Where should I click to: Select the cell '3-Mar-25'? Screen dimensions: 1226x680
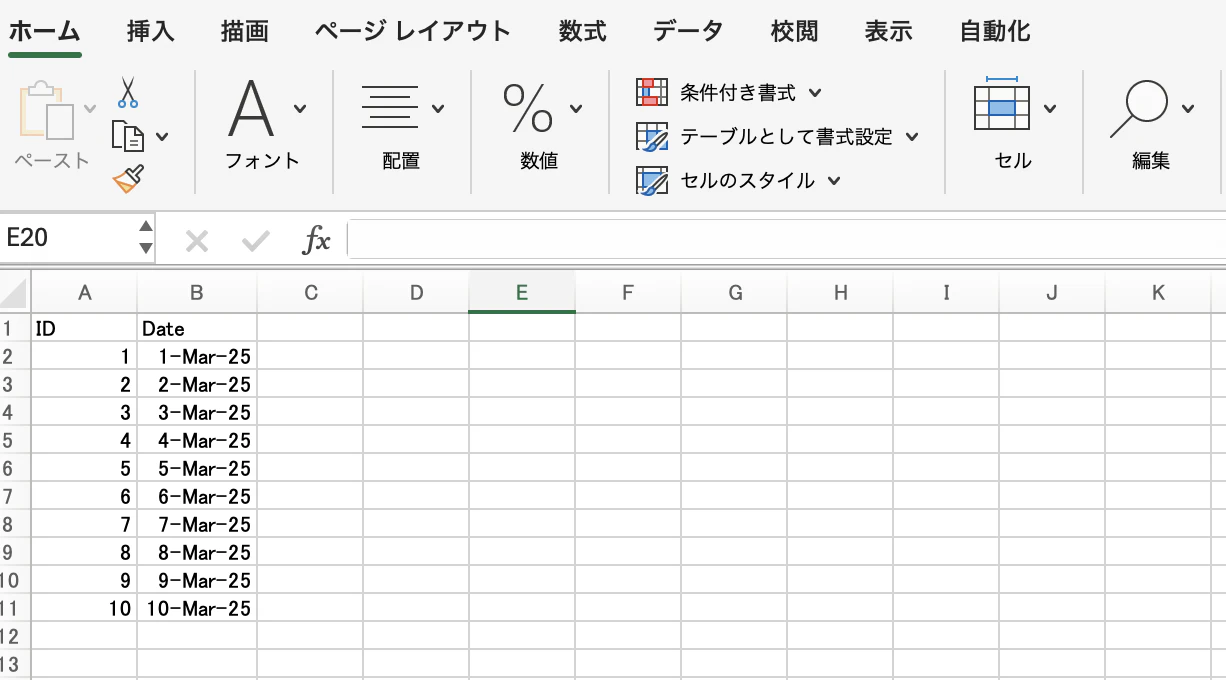pyautogui.click(x=197, y=412)
